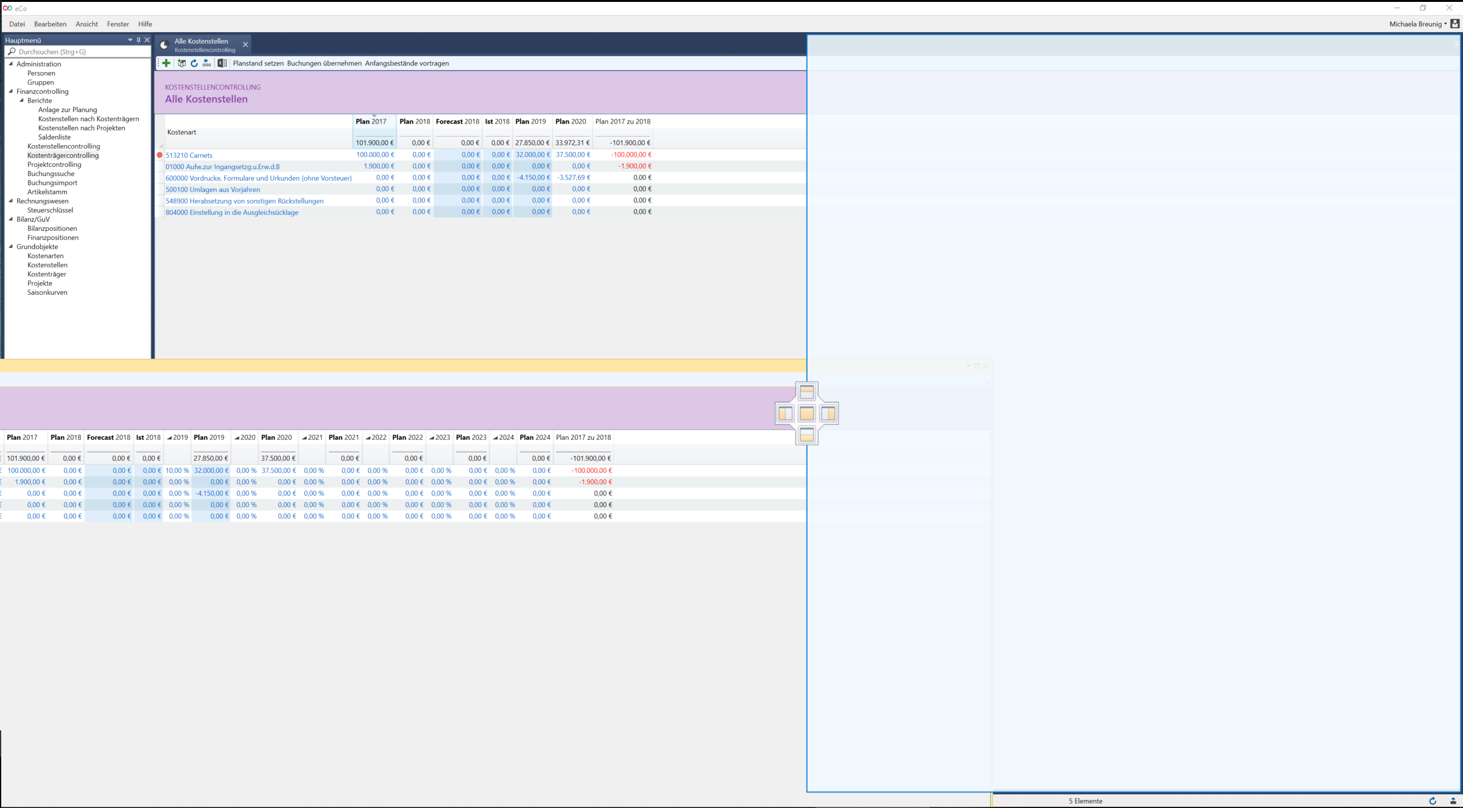
Task: Open 01000 Aufw.zur Ingangsetzg.u.Erw.d.B link
Action: tap(222, 166)
